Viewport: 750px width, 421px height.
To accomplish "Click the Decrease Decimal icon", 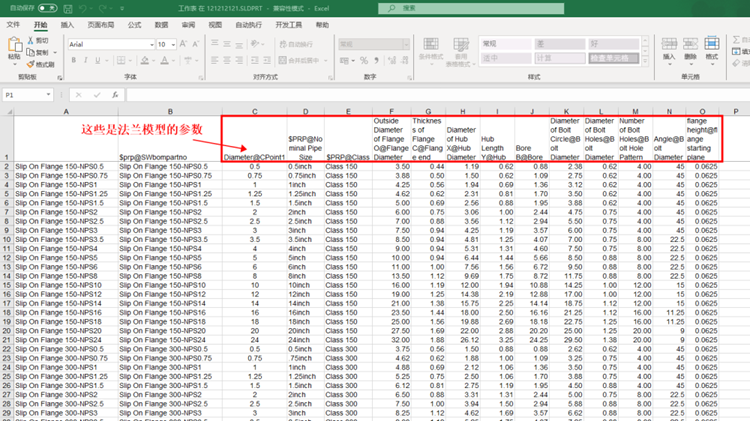I will 405,60.
